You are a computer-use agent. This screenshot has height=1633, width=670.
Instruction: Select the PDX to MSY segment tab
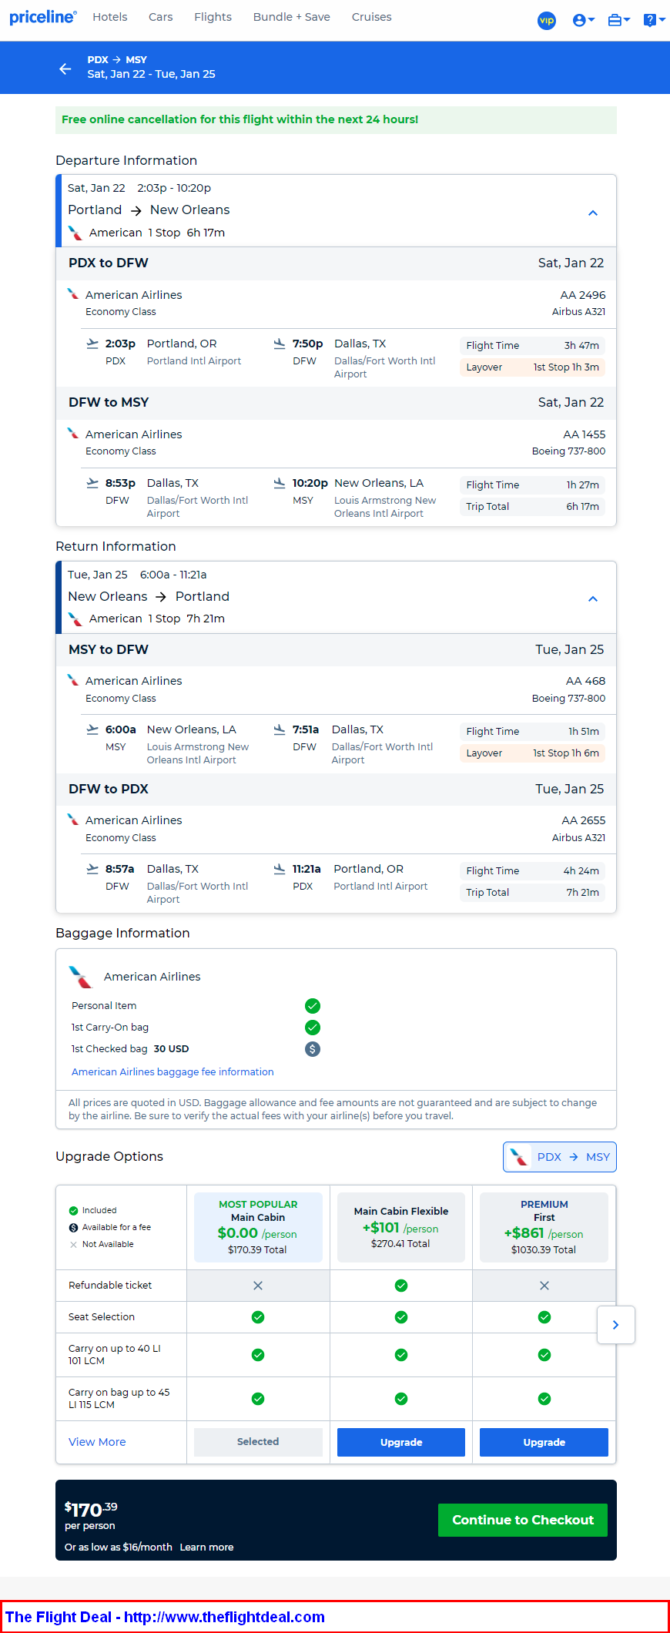560,1157
